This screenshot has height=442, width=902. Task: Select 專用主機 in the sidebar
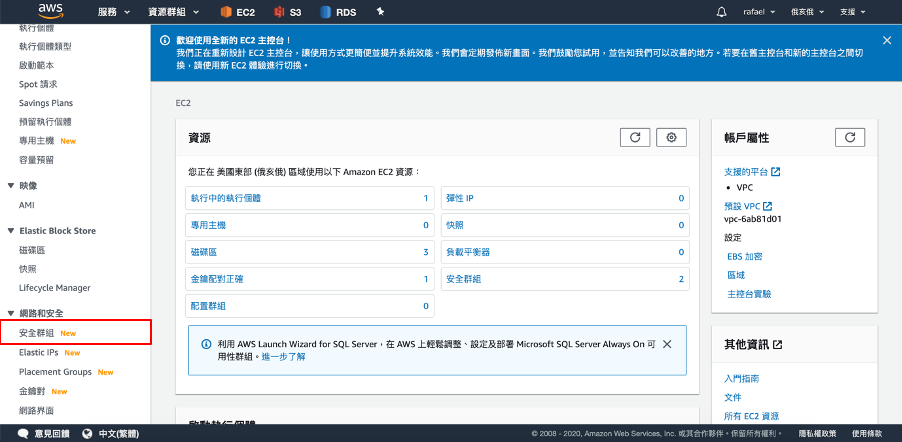click(36, 140)
